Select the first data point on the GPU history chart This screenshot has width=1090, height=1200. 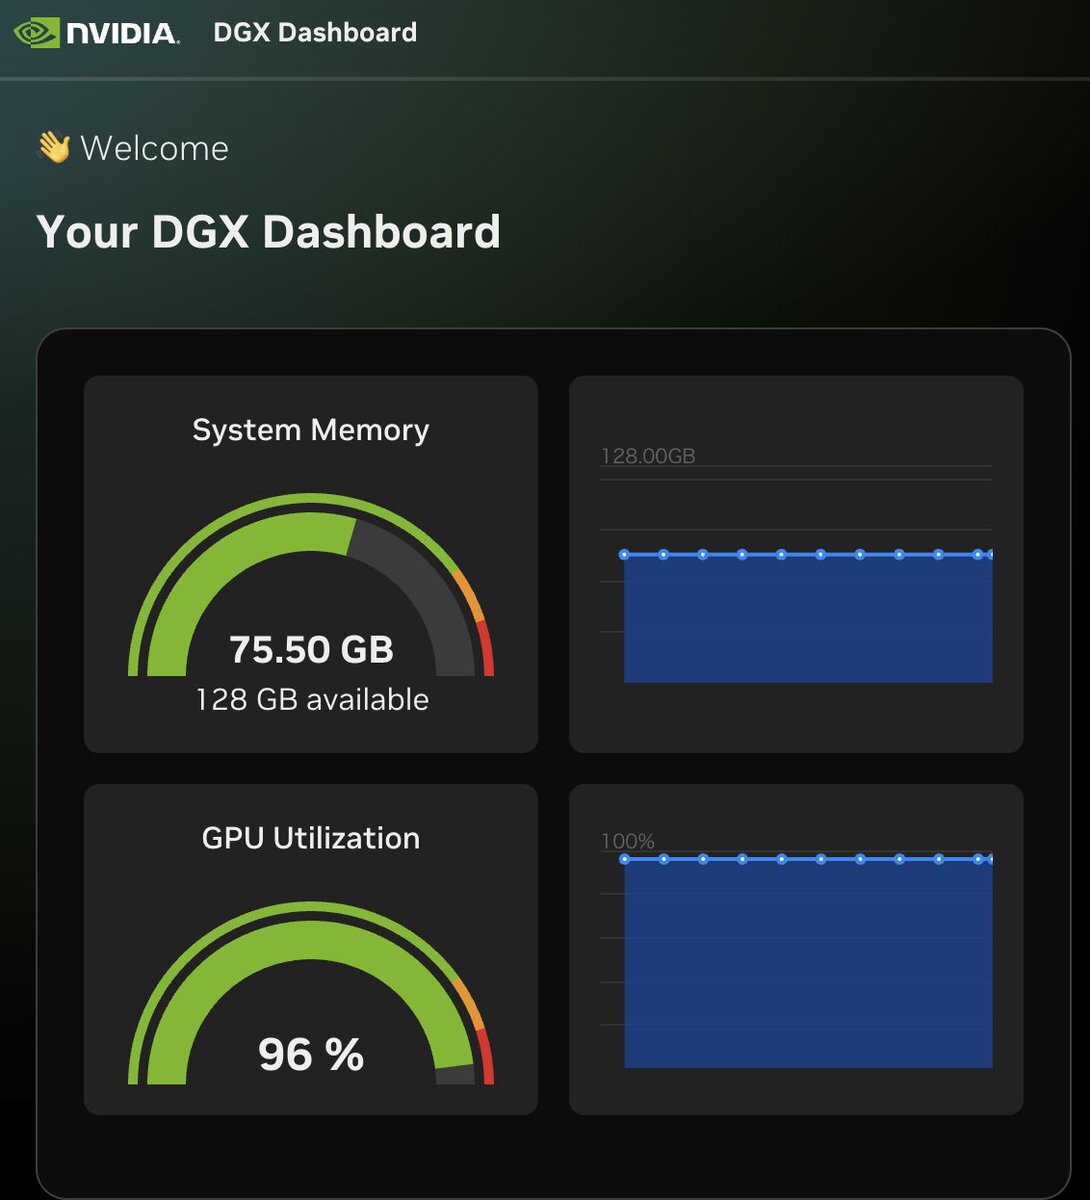click(625, 859)
